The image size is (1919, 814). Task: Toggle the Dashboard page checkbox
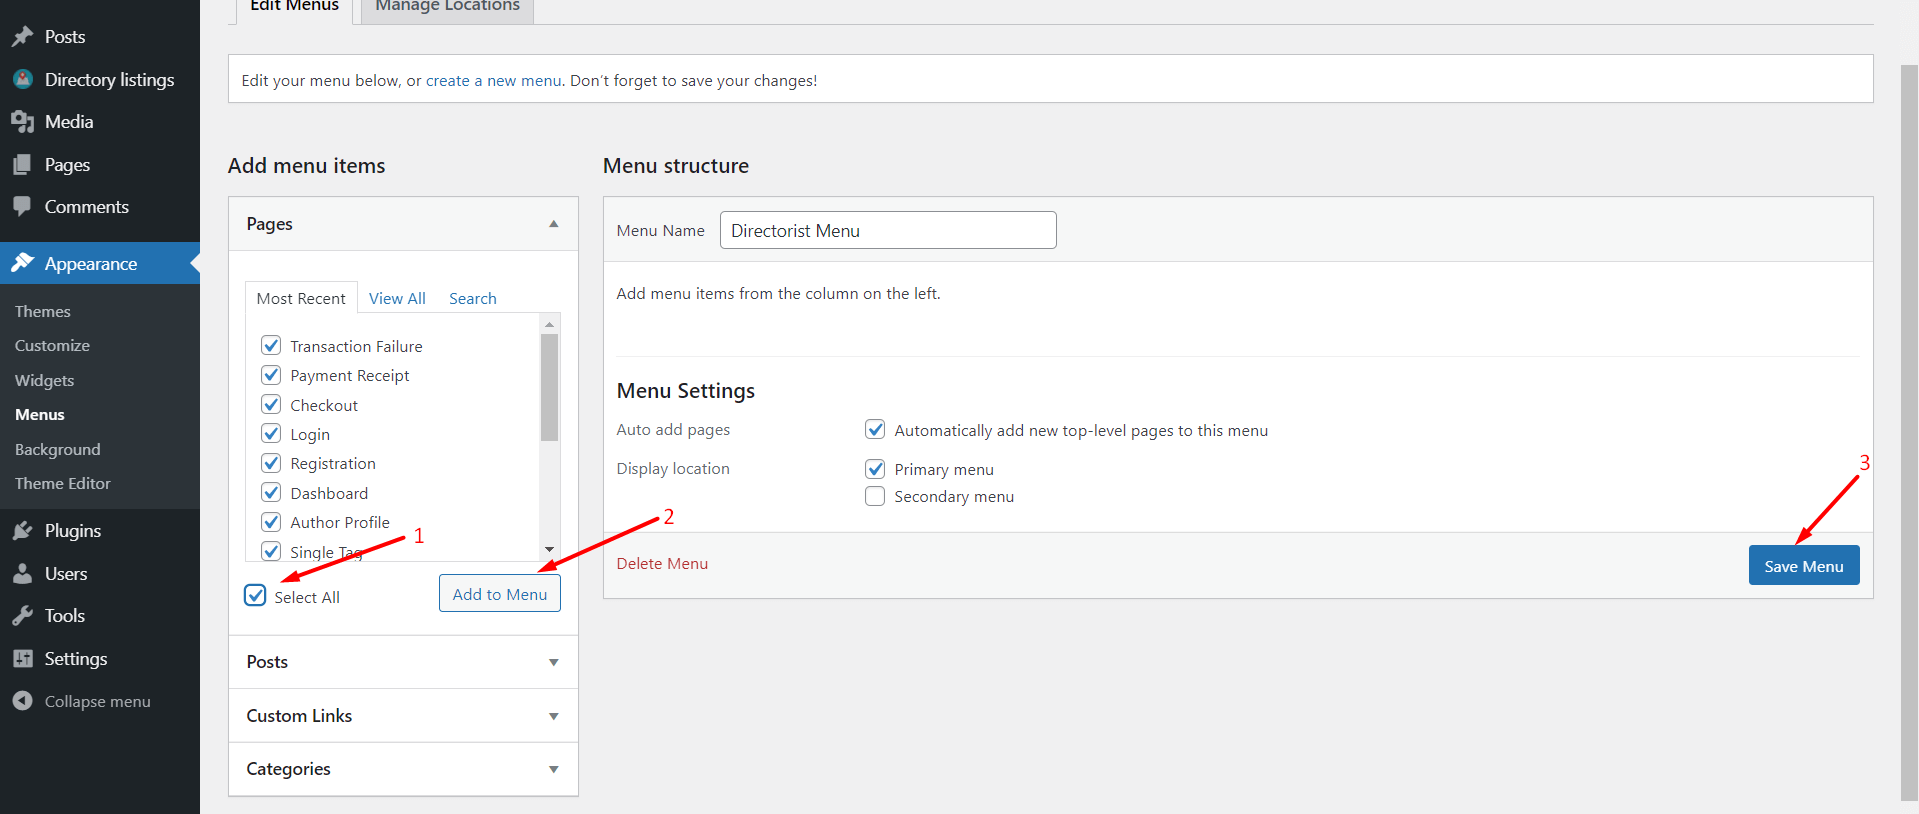[x=271, y=492]
